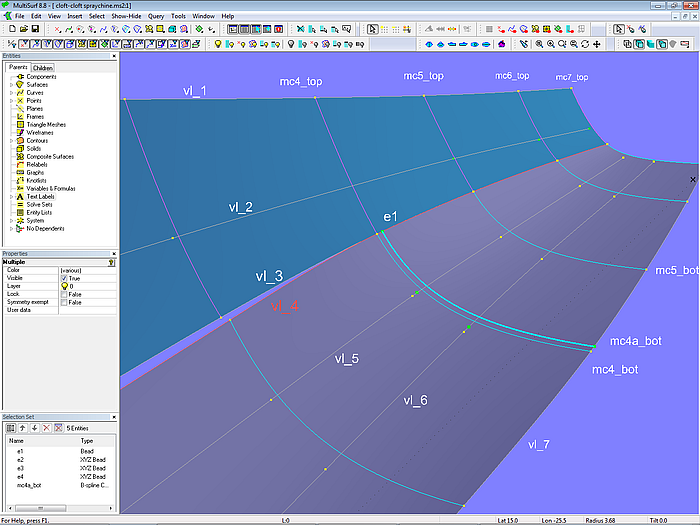Click the Name column header
Viewport: 700px width, 525px height.
[x=16, y=440]
